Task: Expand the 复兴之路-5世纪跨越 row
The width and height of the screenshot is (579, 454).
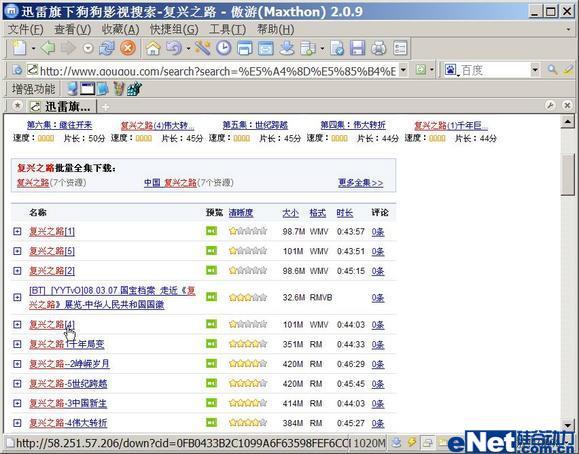Action: pos(17,383)
